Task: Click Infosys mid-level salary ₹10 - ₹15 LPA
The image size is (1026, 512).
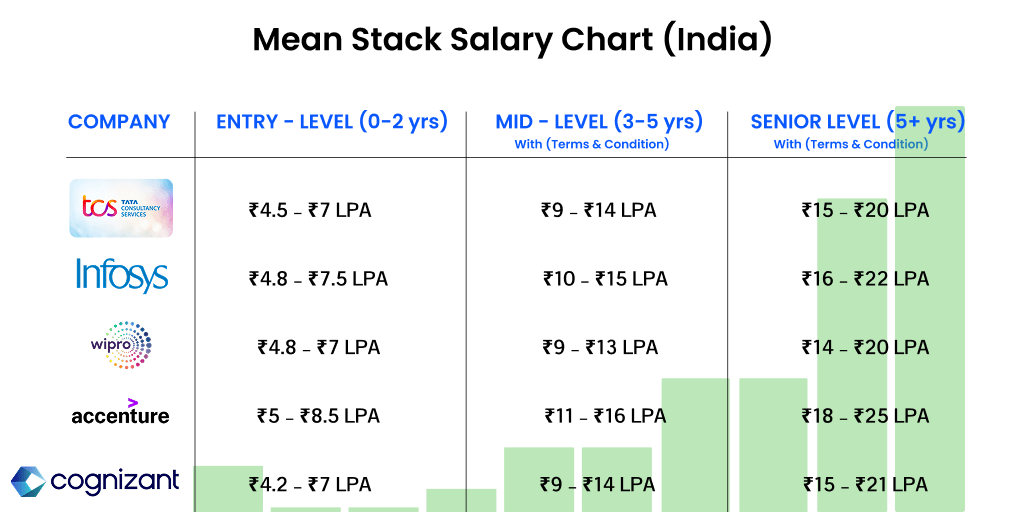Action: (x=605, y=279)
